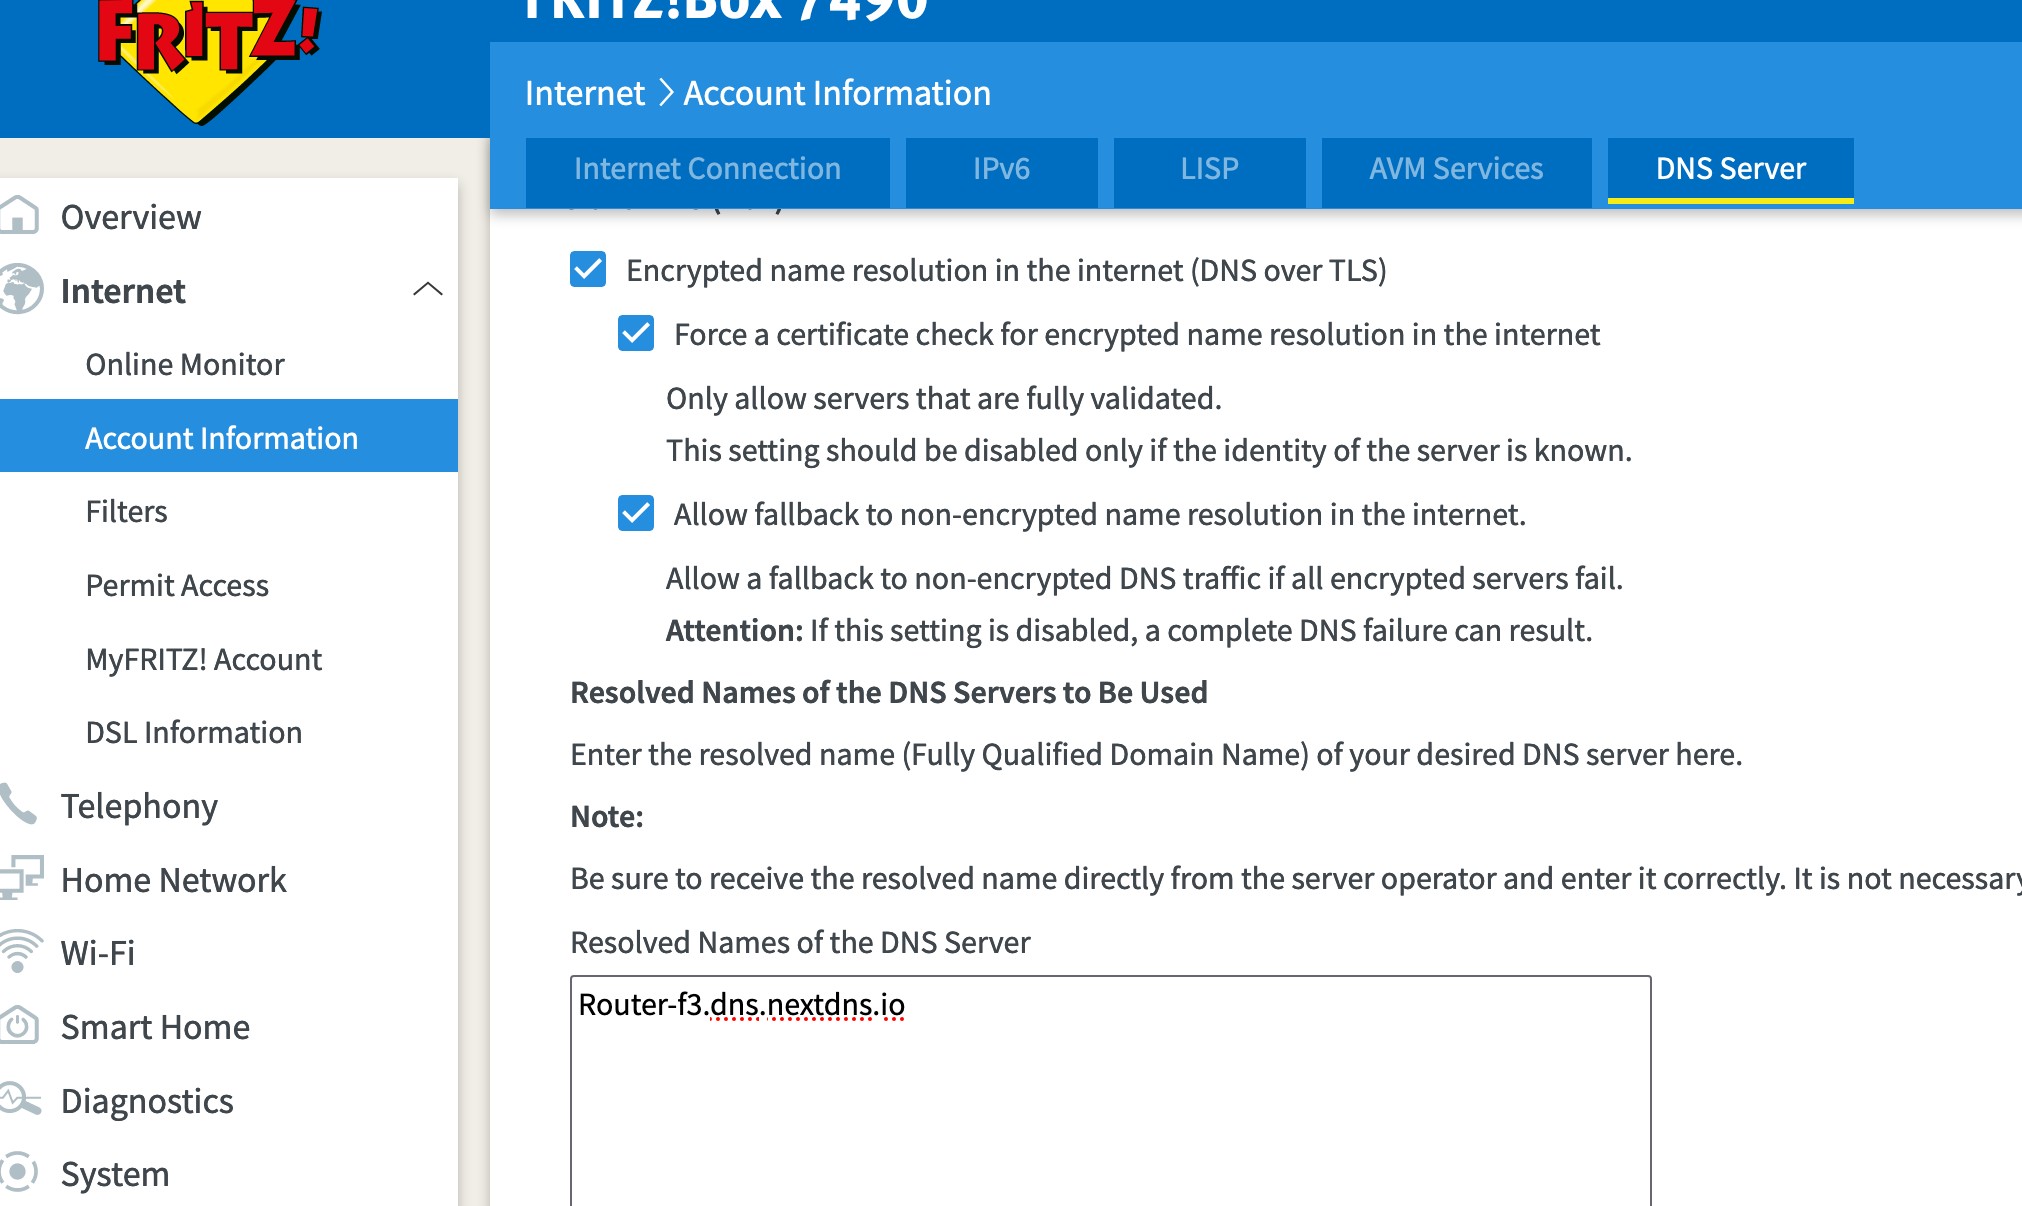
Task: Uncheck Force a certificate check option
Action: pyautogui.click(x=636, y=334)
